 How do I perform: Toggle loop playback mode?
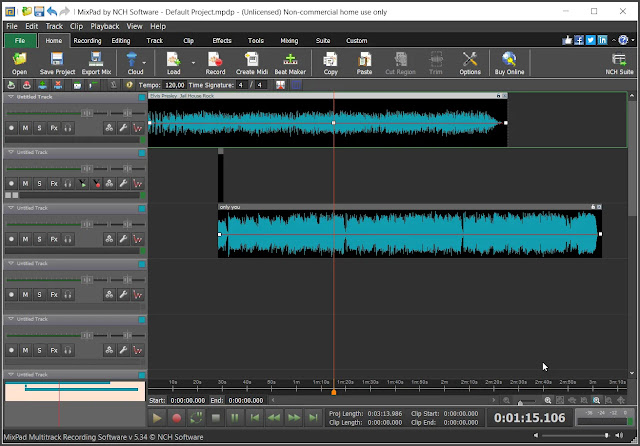196,417
